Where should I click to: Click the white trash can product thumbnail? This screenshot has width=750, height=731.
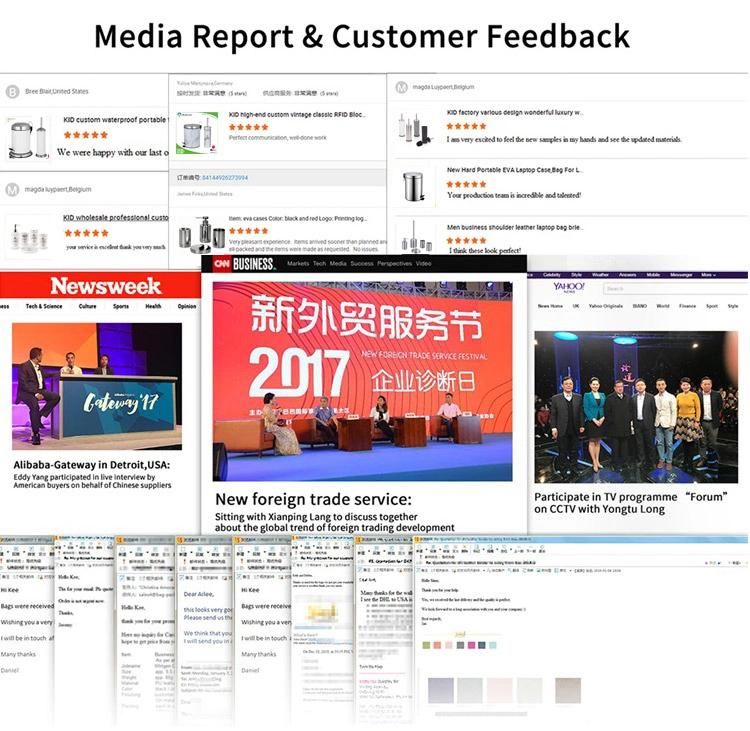28,139
